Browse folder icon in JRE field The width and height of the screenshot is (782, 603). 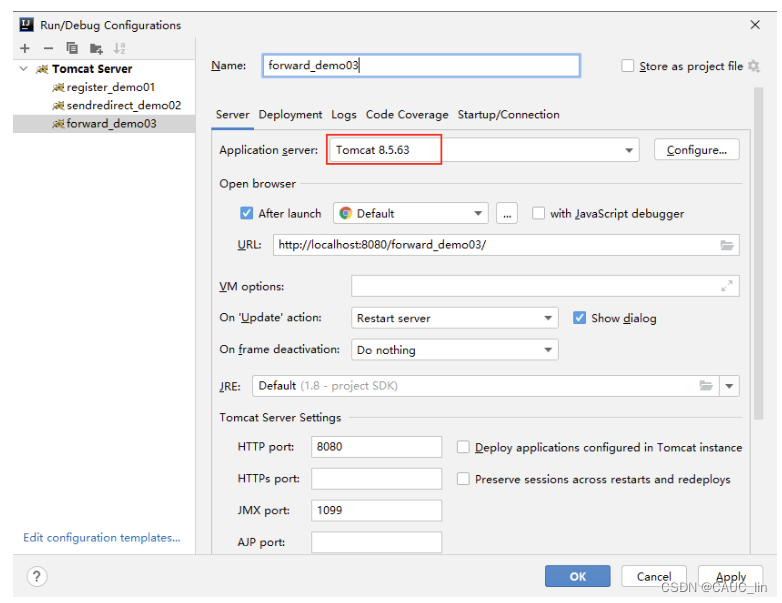706,386
